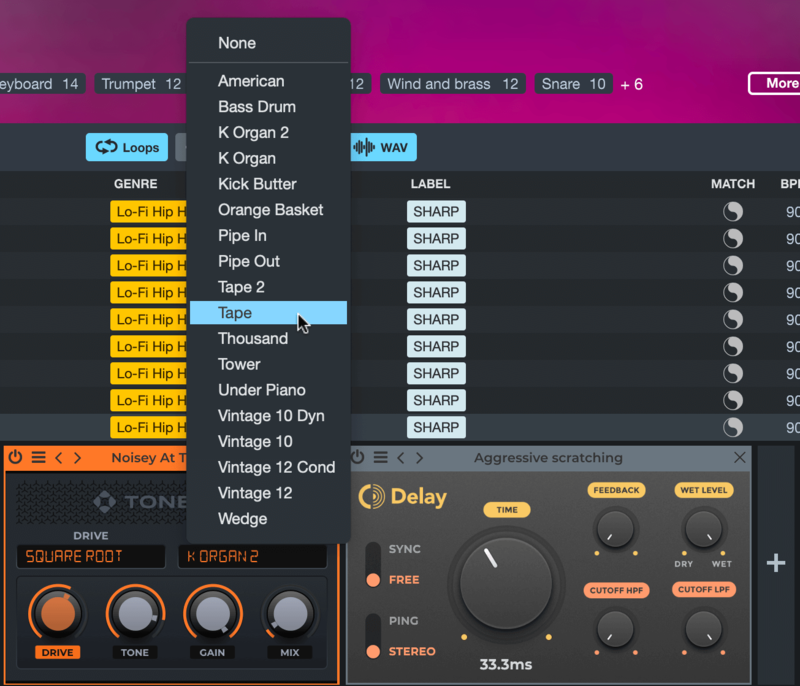Switch the Ping/Stereo toggle in Delay

[373, 637]
